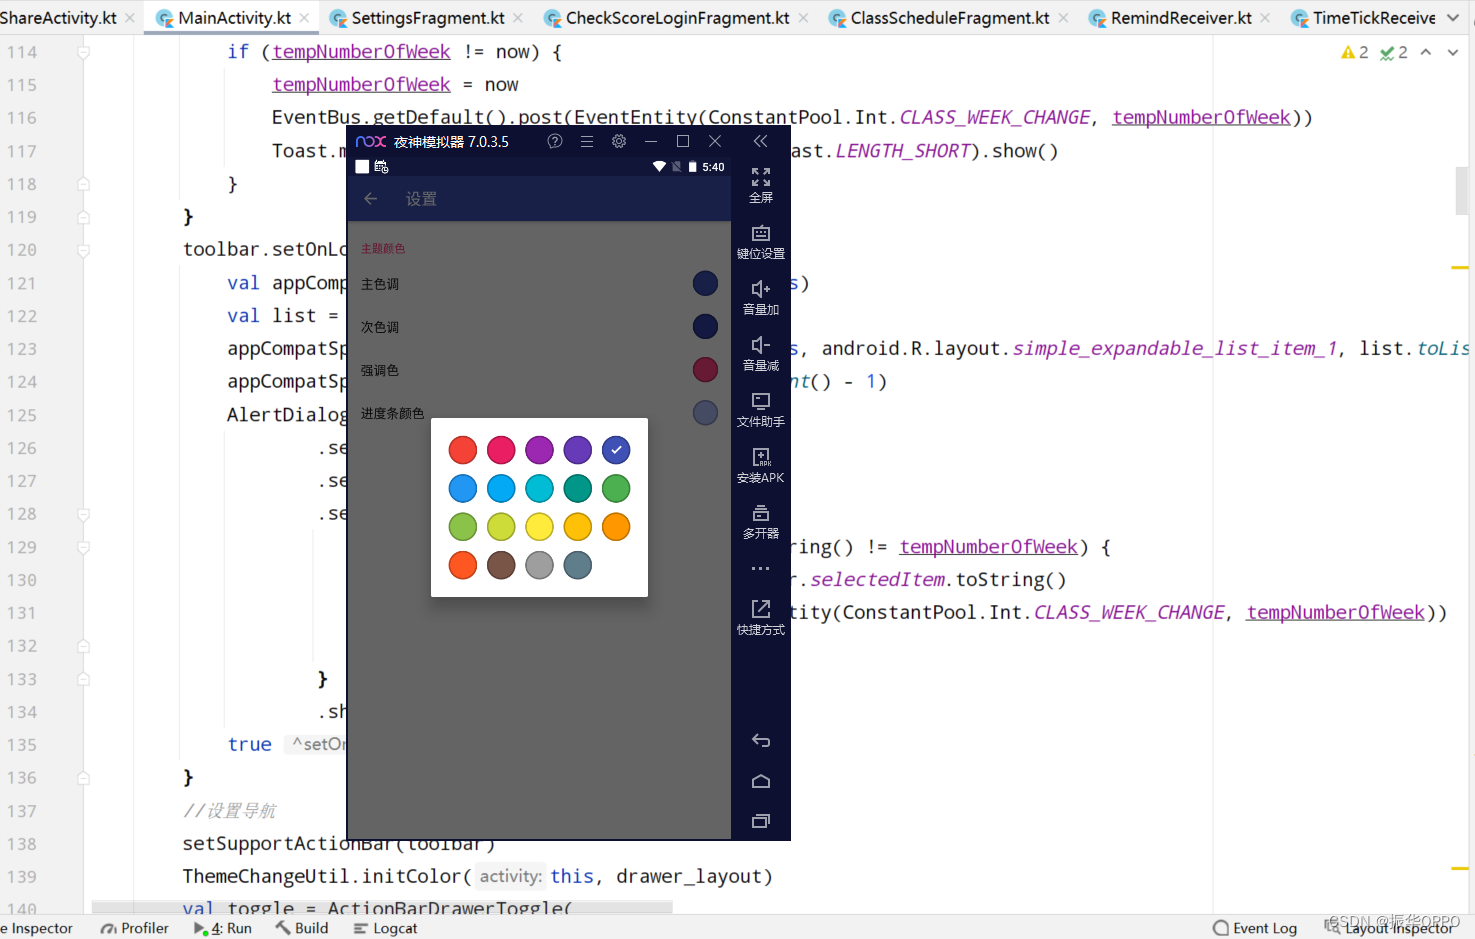Image resolution: width=1475 pixels, height=939 pixels.
Task: Collapse fold marker at line 129
Action: point(84,547)
